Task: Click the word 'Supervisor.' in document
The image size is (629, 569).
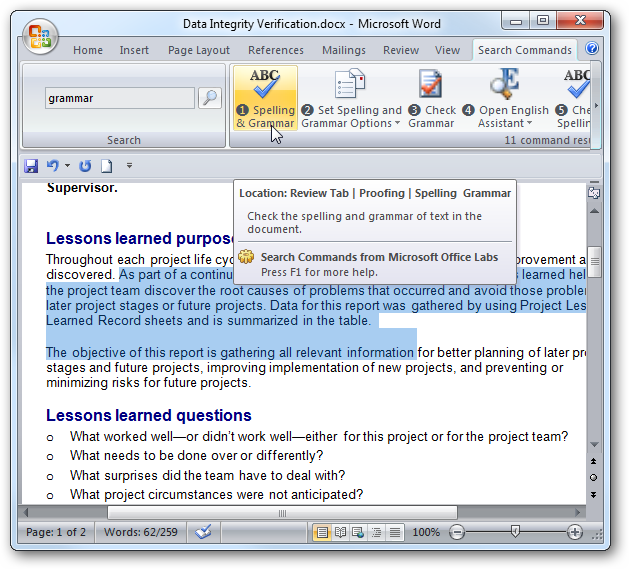Action: pos(82,188)
